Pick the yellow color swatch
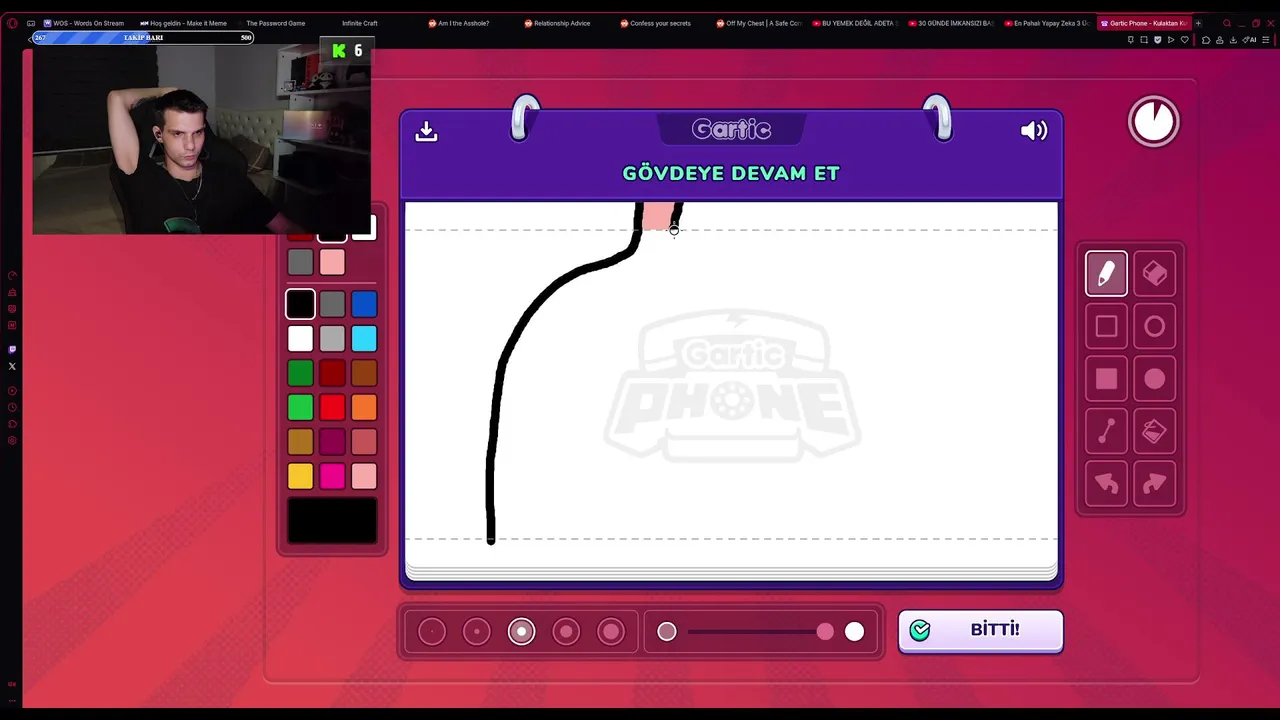The height and width of the screenshot is (720, 1280). click(300, 476)
